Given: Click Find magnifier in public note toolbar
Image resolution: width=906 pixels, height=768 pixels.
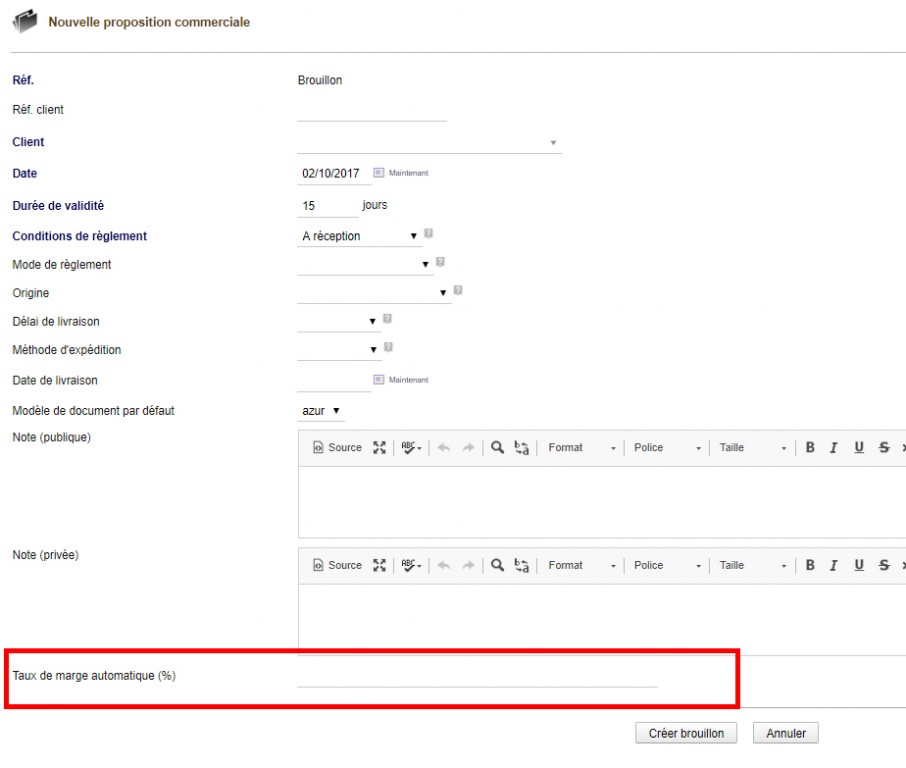Looking at the screenshot, I should click(x=497, y=448).
